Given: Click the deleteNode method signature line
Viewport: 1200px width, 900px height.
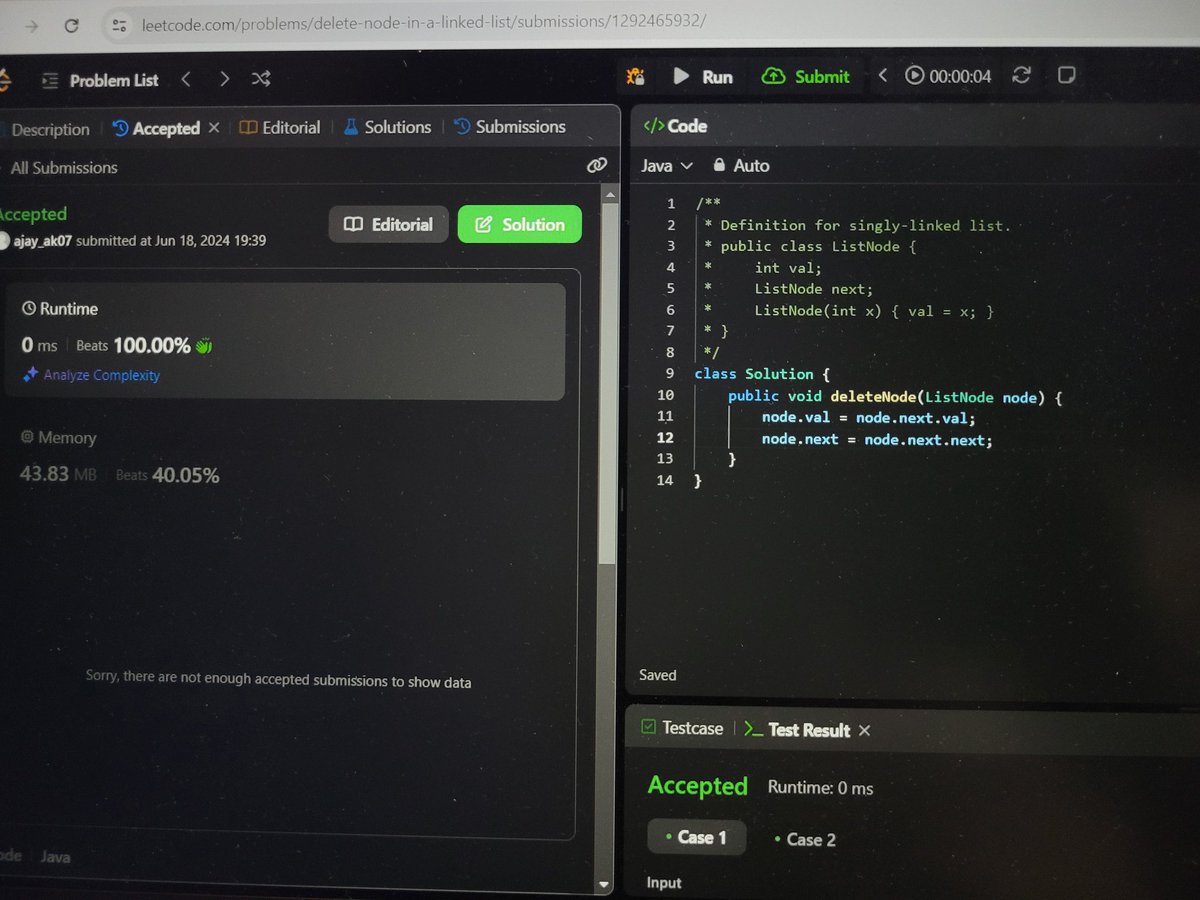Looking at the screenshot, I should click(894, 396).
